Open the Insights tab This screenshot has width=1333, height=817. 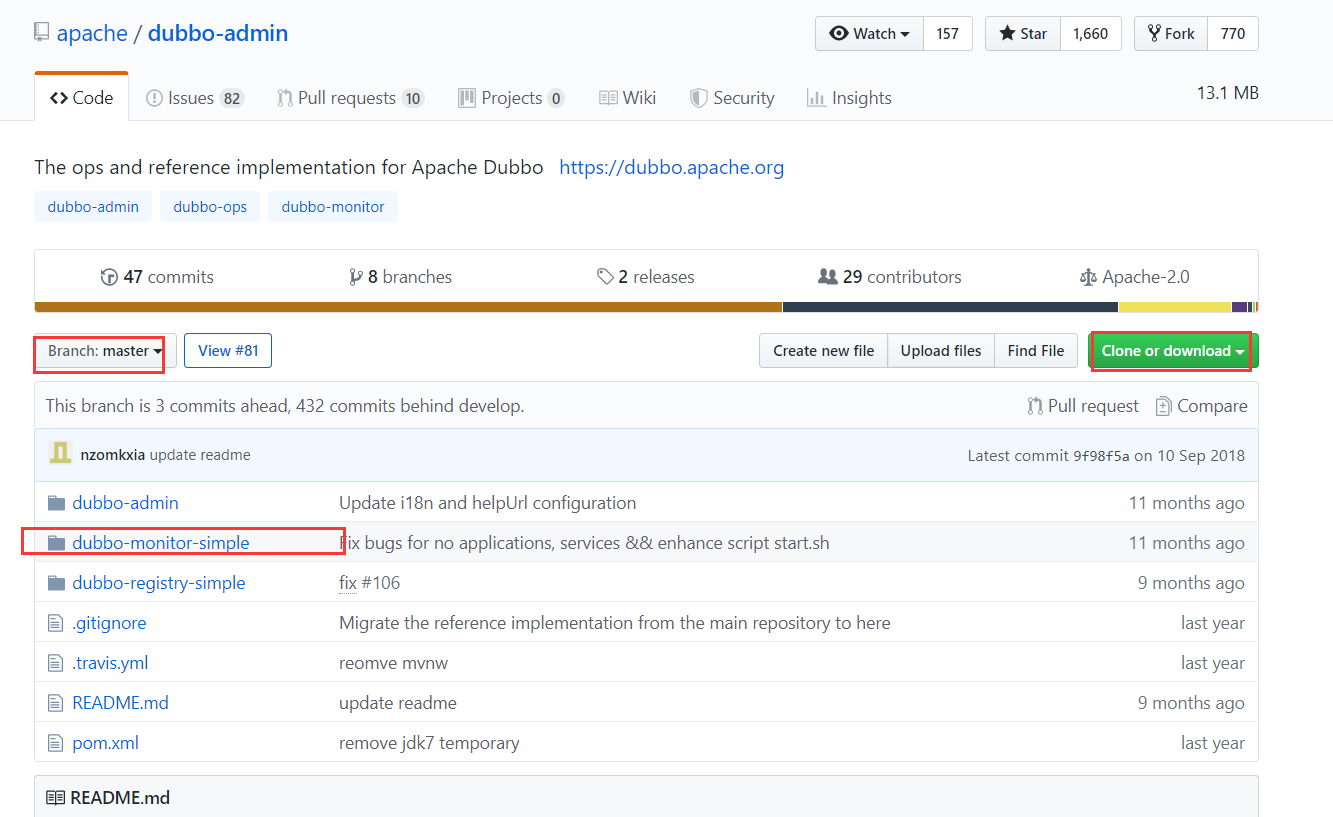[849, 98]
